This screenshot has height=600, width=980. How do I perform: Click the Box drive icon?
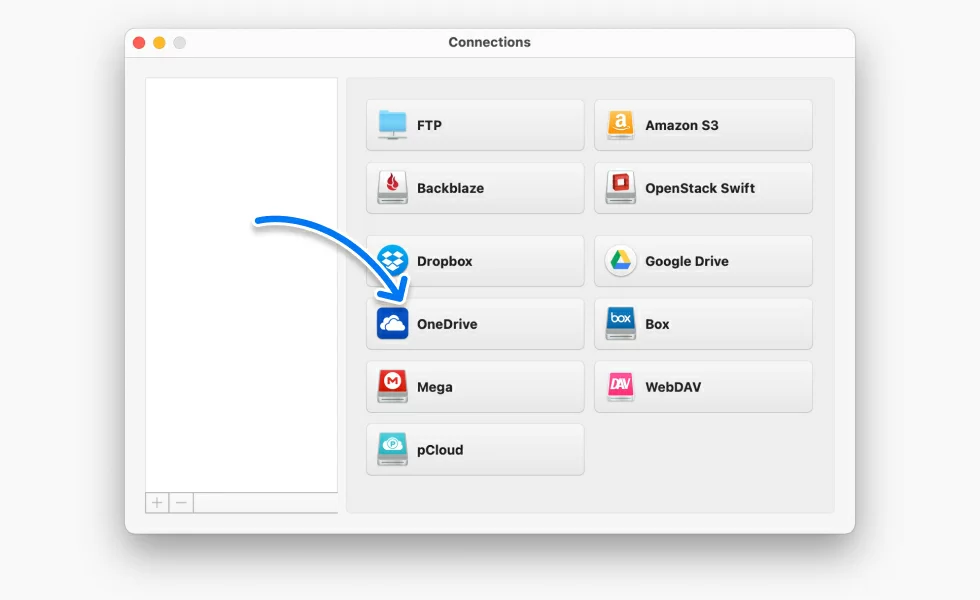coord(621,324)
